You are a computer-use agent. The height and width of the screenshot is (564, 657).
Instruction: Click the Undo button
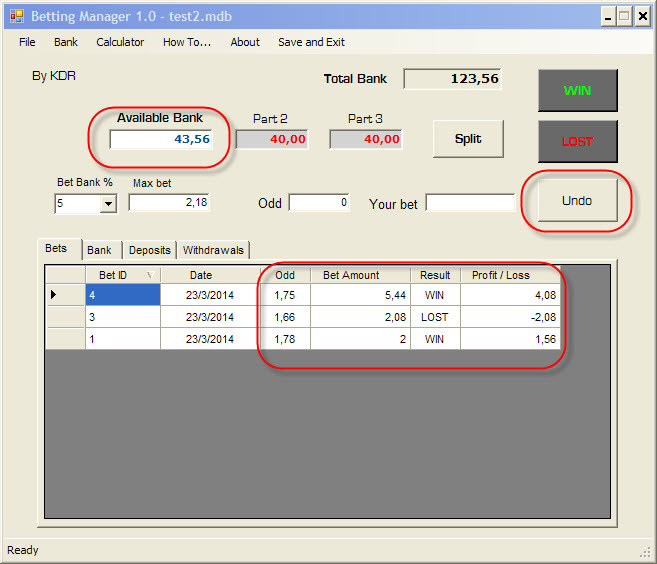pos(577,201)
